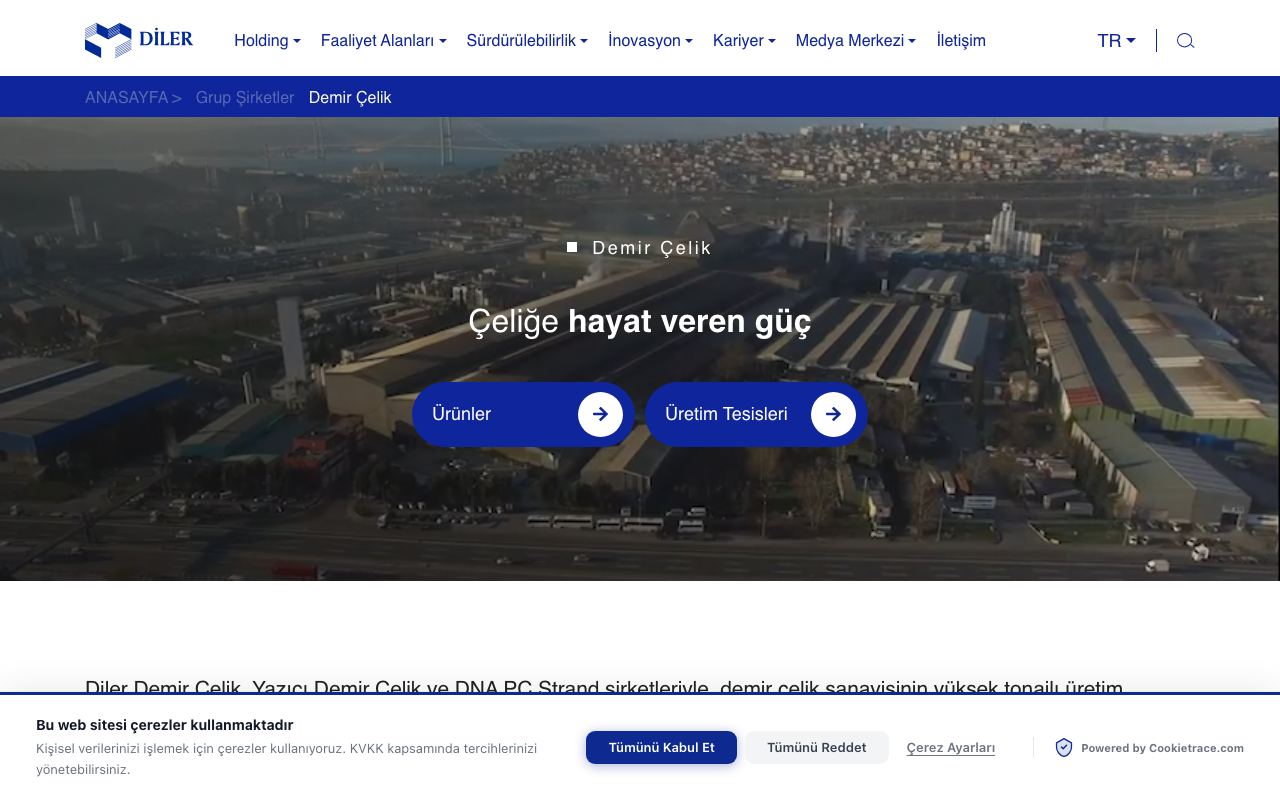Image resolution: width=1280 pixels, height=800 pixels.
Task: Go to the İletişim page
Action: (x=961, y=41)
